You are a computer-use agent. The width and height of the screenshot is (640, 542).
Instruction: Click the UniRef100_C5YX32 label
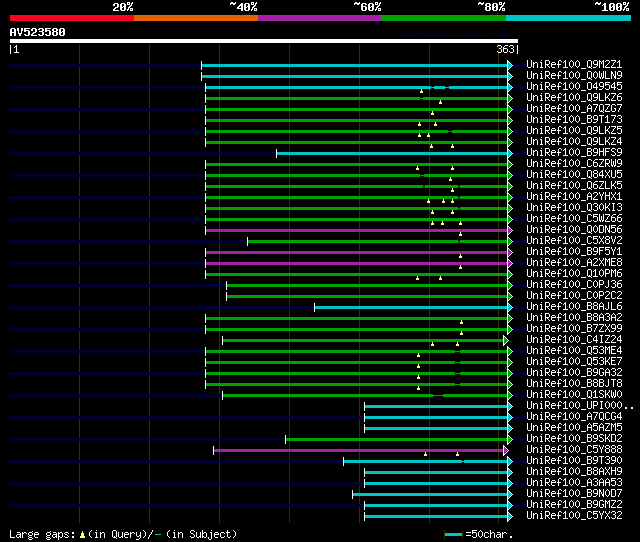coord(574,516)
